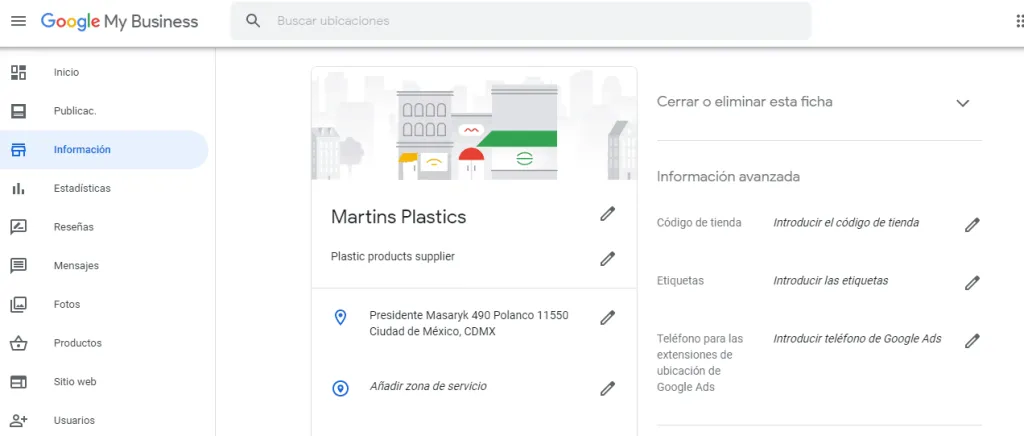Open the Google apps grid
This screenshot has width=1024, height=436.
[x=1019, y=21]
